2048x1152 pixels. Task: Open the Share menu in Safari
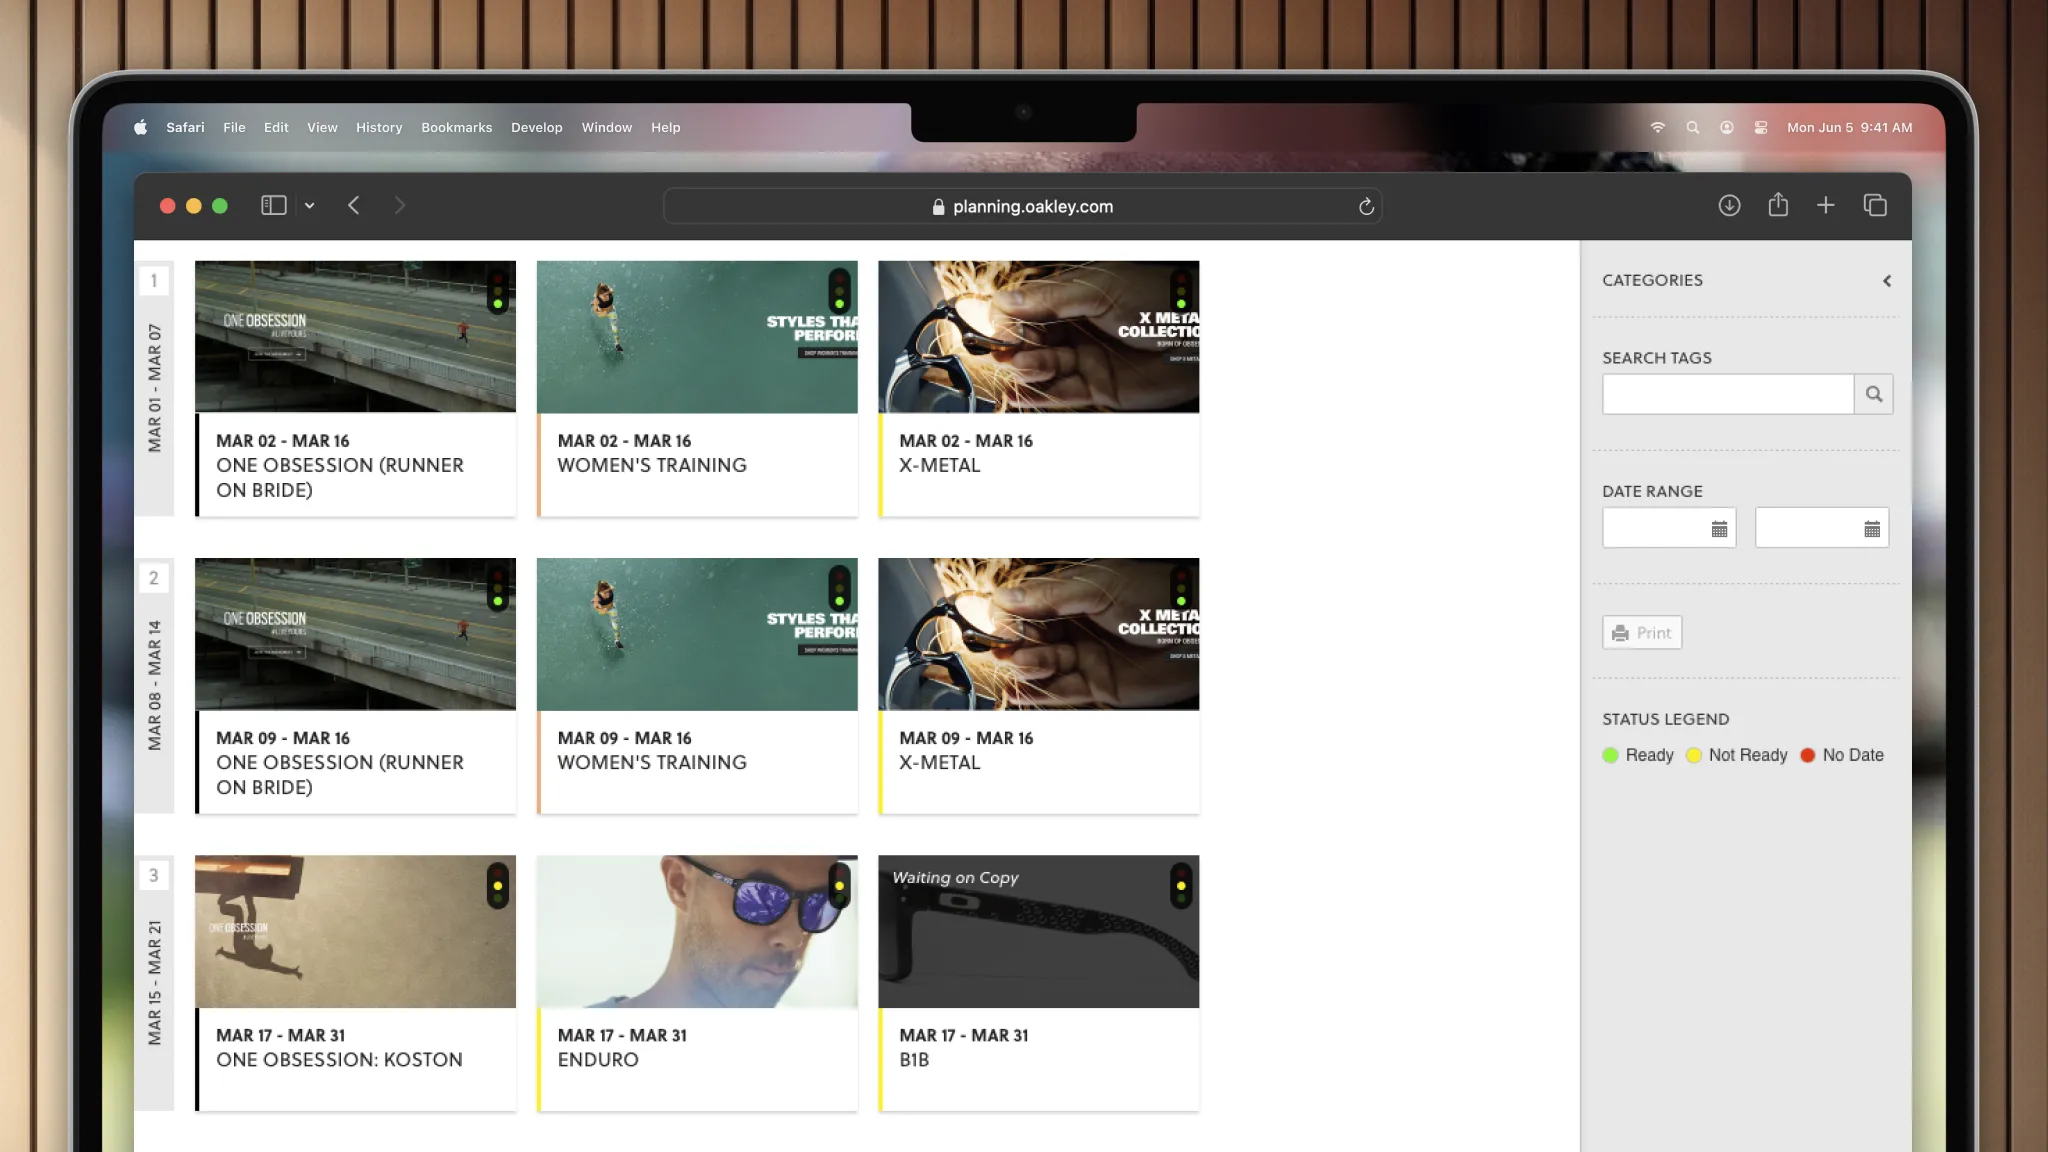(x=1777, y=204)
